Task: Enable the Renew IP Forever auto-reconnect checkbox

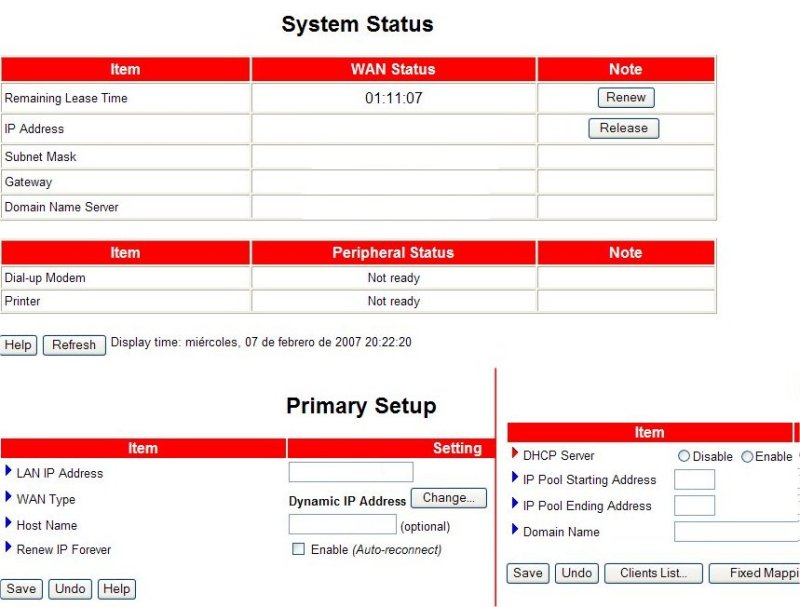Action: 298,549
